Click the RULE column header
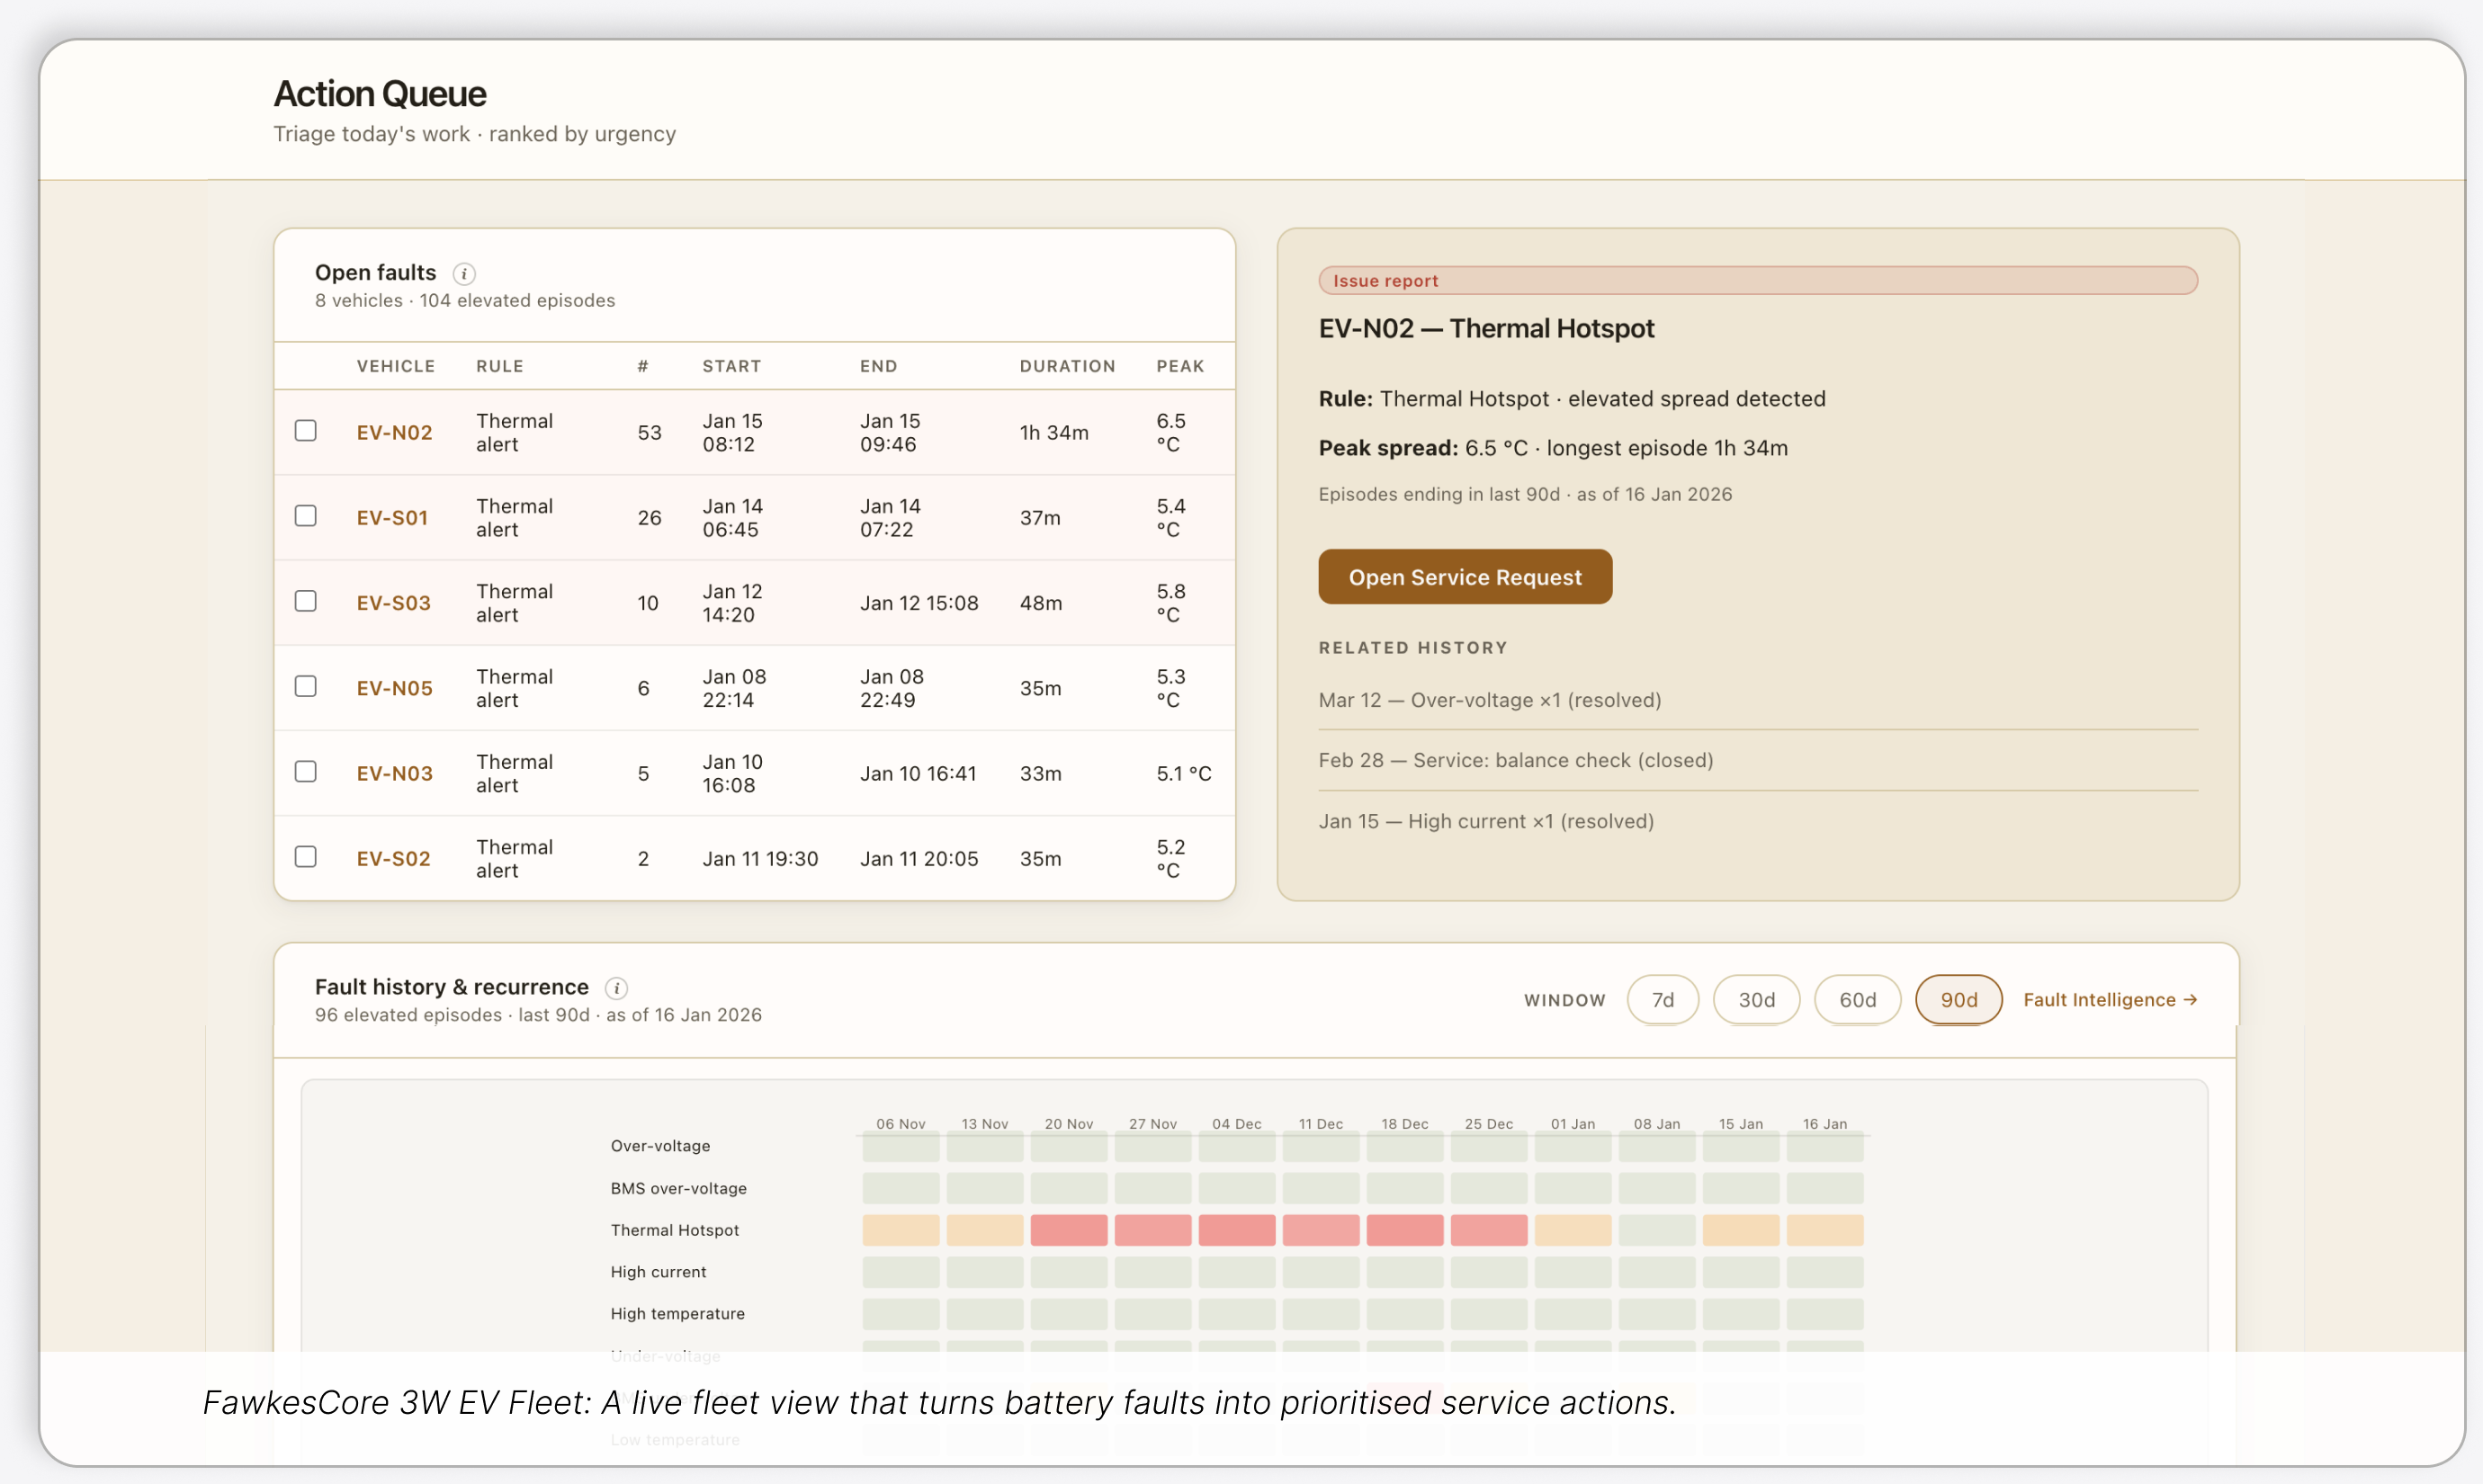This screenshot has height=1484, width=2483. (500, 366)
